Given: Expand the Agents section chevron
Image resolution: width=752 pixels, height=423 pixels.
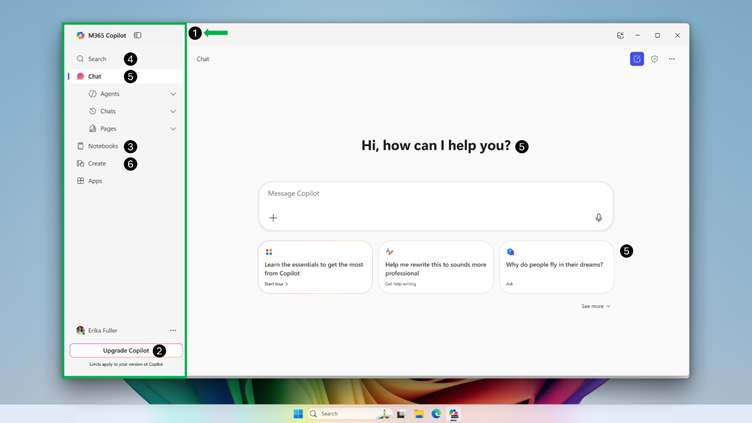Looking at the screenshot, I should tap(173, 94).
